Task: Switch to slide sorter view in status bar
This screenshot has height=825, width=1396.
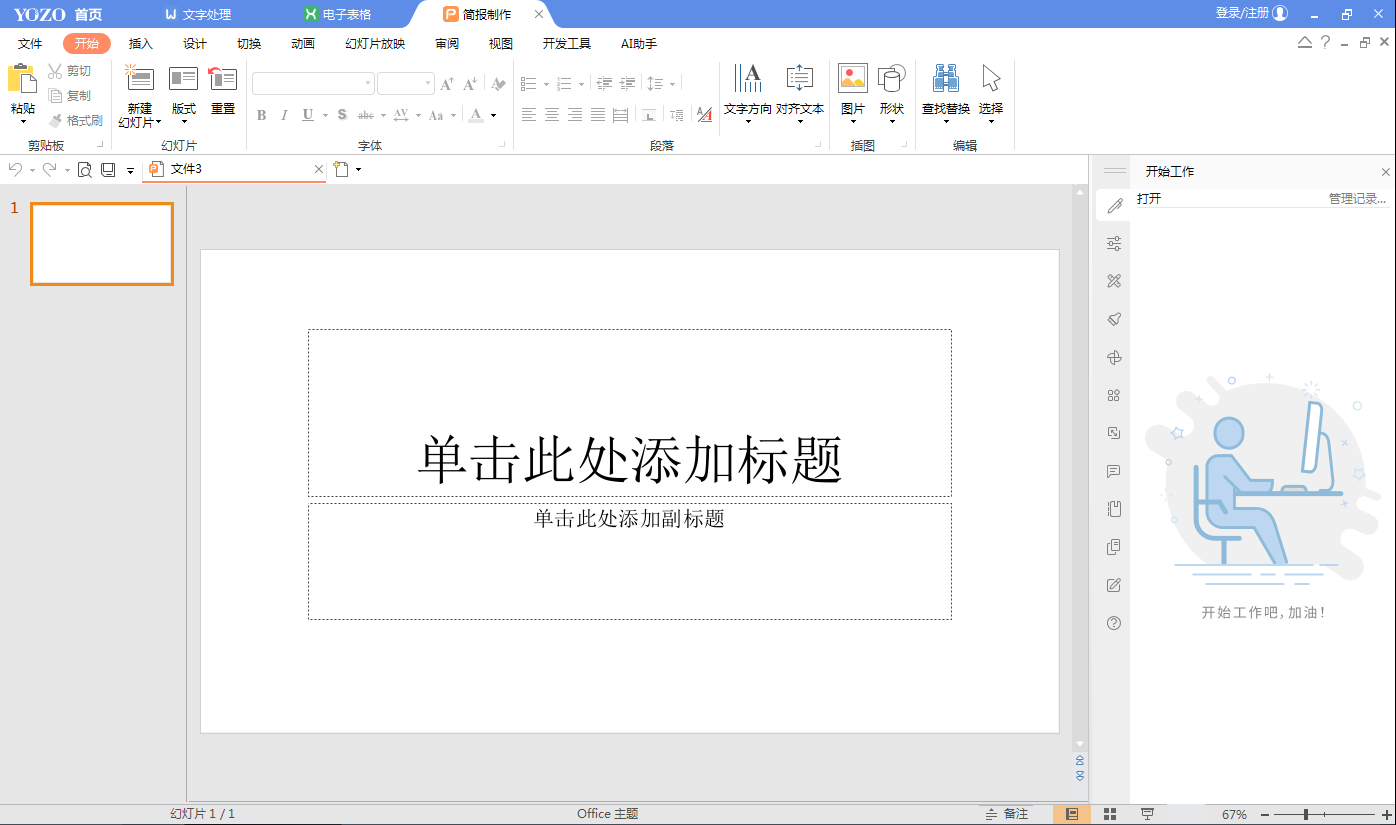Action: (x=1110, y=814)
